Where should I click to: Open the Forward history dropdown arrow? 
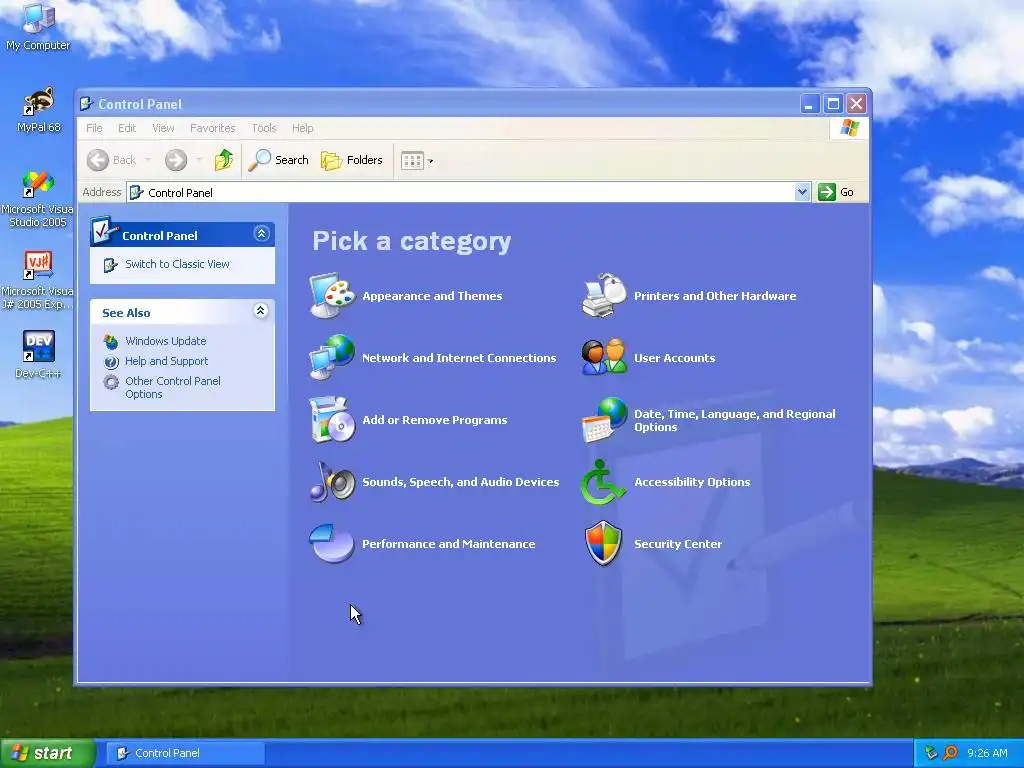click(199, 160)
